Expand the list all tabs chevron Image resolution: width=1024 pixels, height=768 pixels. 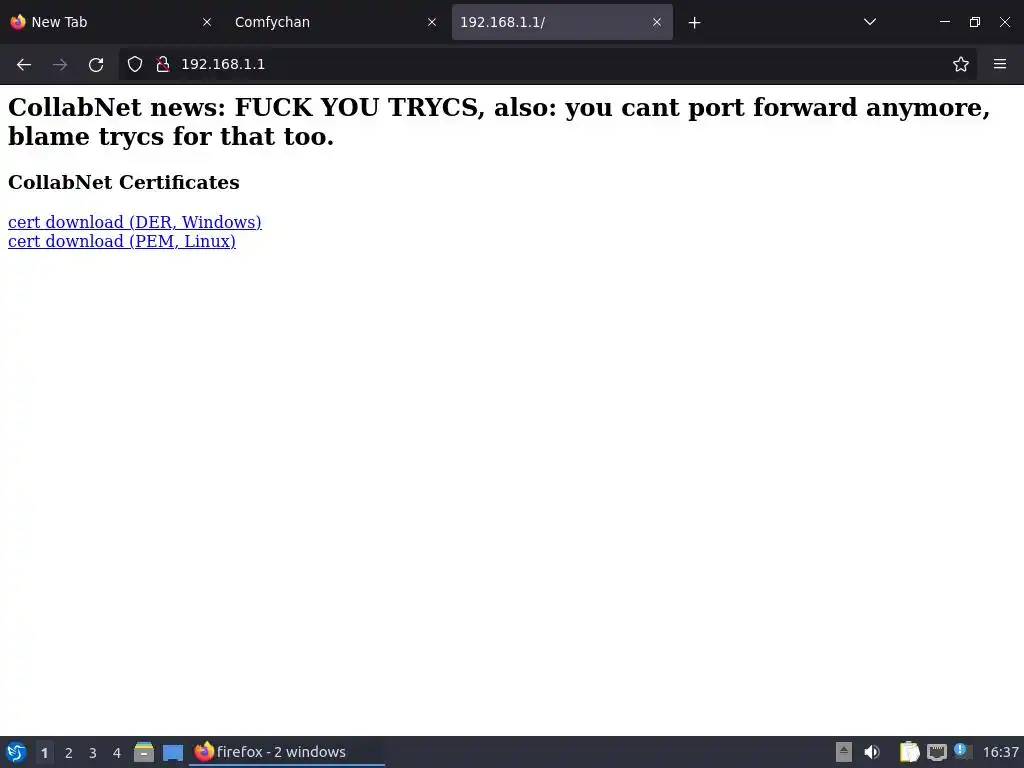pos(870,22)
